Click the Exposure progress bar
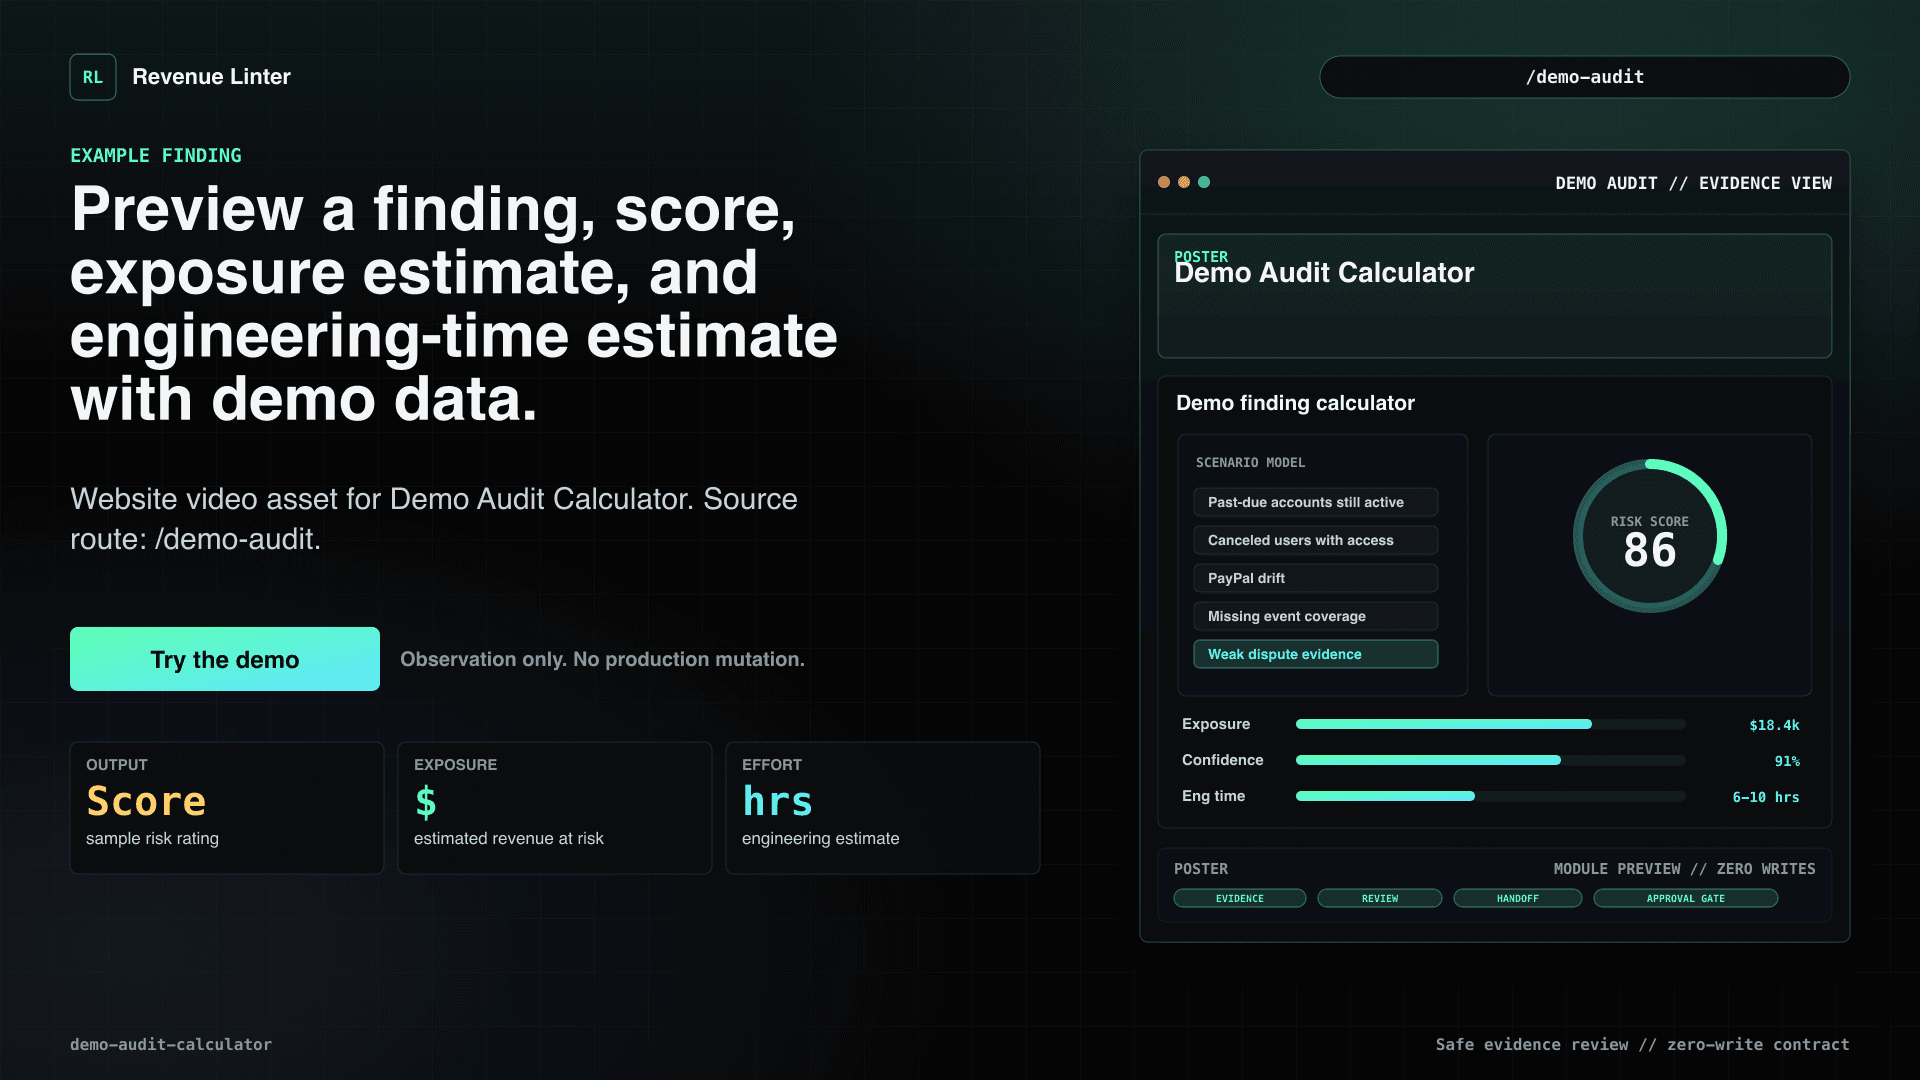The width and height of the screenshot is (1920, 1080). [x=1490, y=724]
